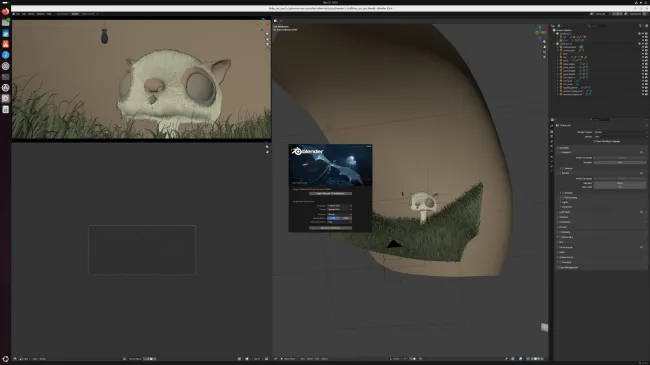Open Render sampling presets icon

coord(641,173)
